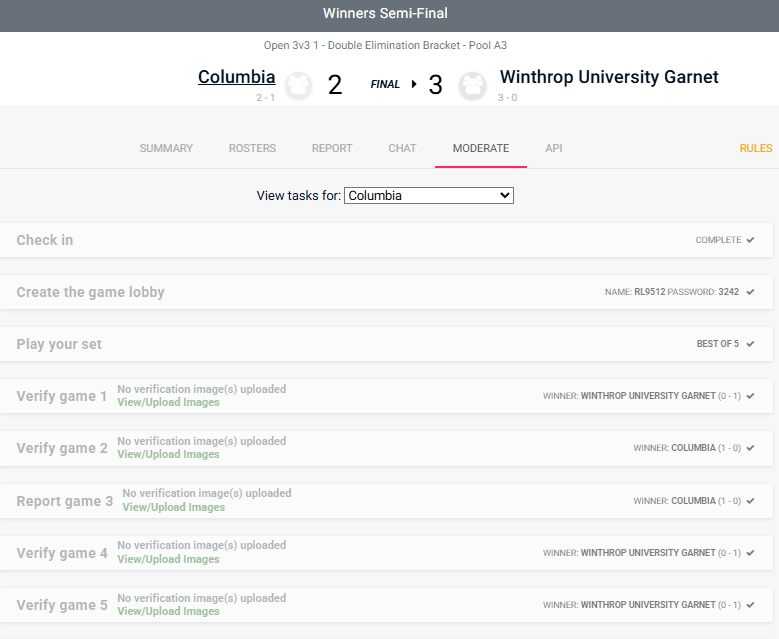Expand the Verify game 1 task

point(387,396)
